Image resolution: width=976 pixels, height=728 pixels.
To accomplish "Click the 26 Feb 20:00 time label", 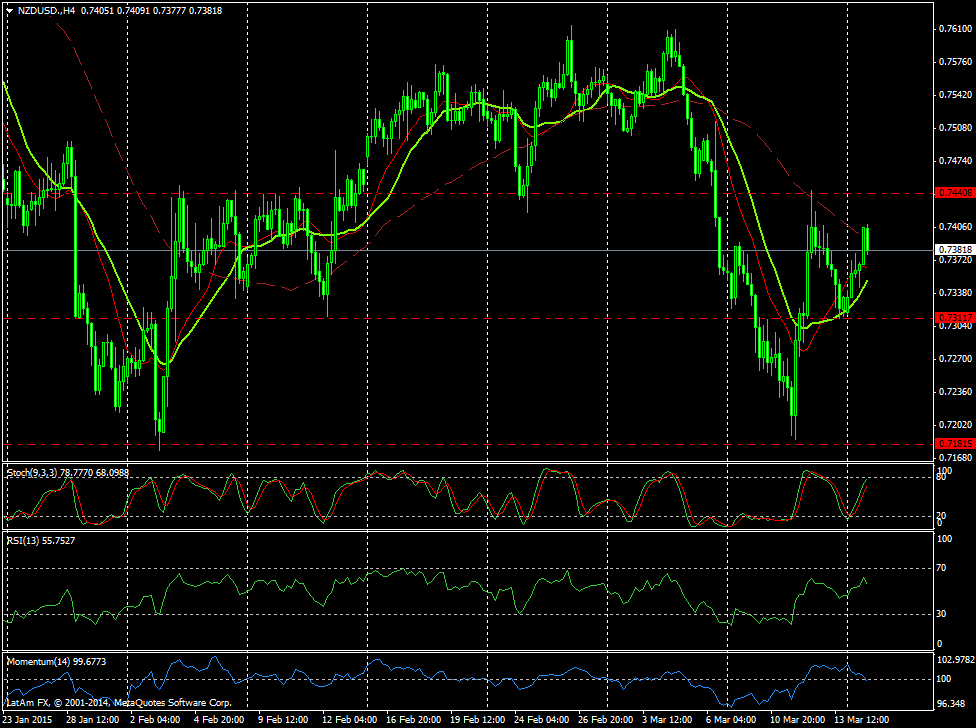I will coord(606,719).
